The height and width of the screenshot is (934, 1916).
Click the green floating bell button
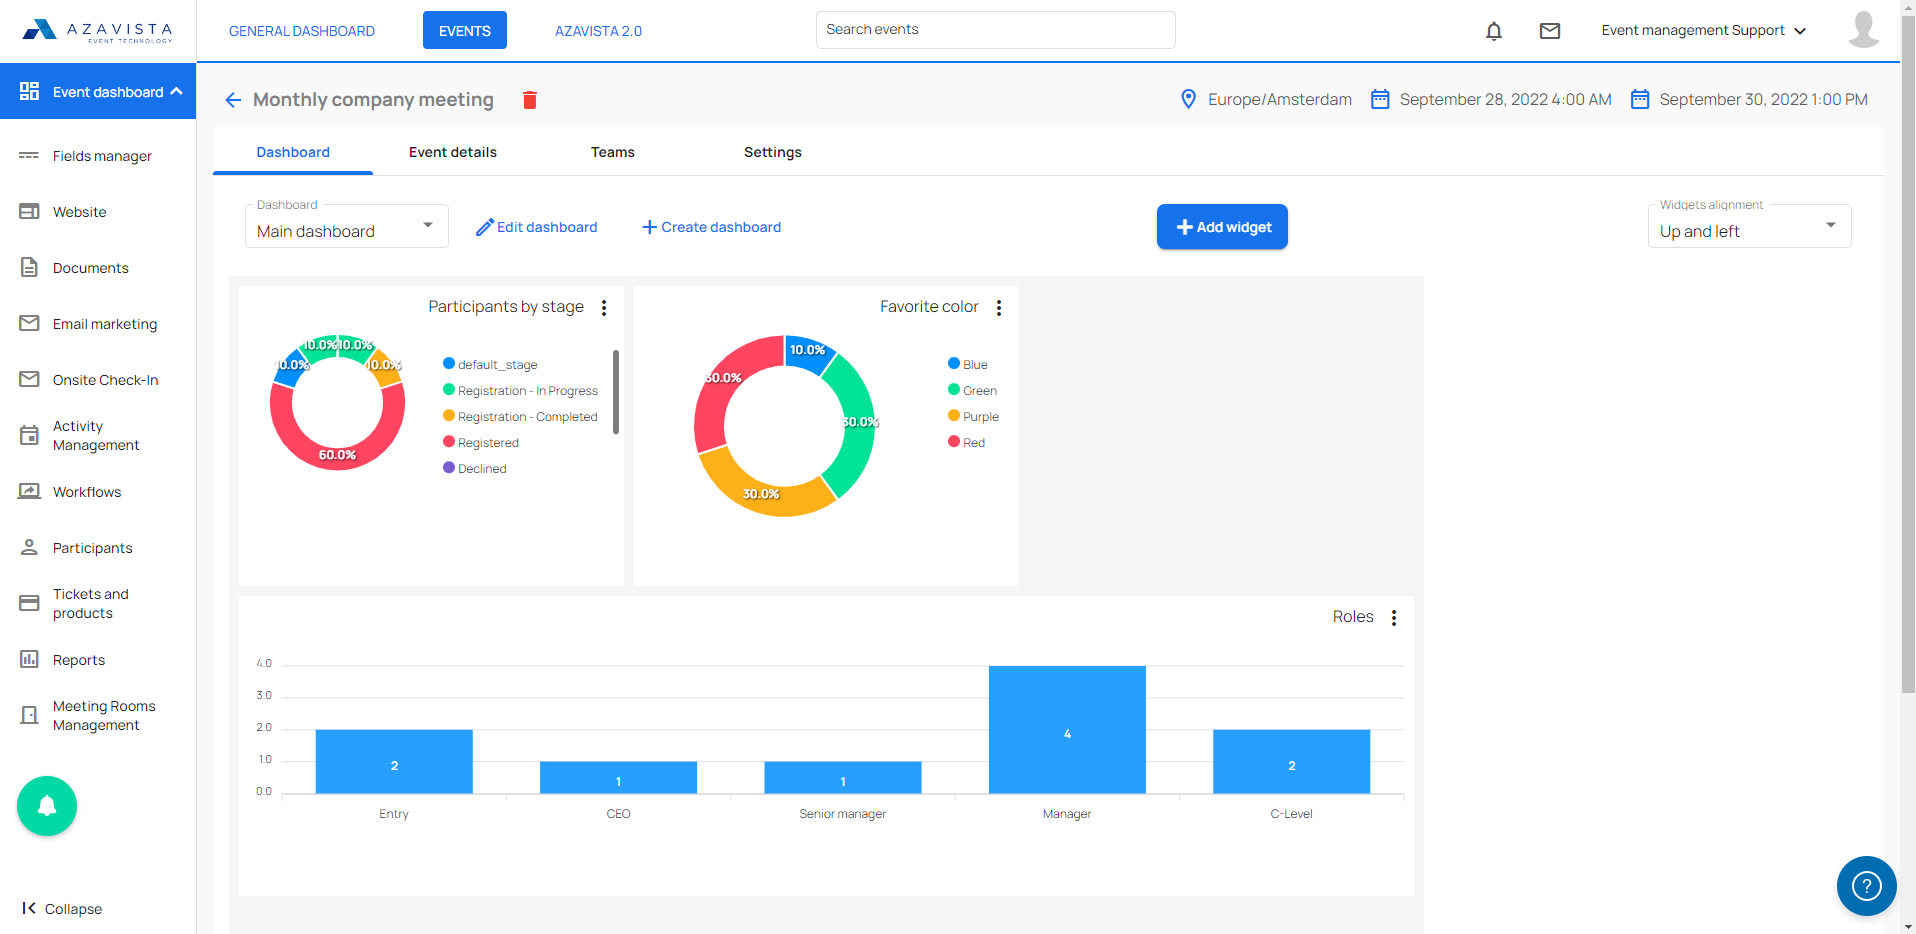point(47,806)
